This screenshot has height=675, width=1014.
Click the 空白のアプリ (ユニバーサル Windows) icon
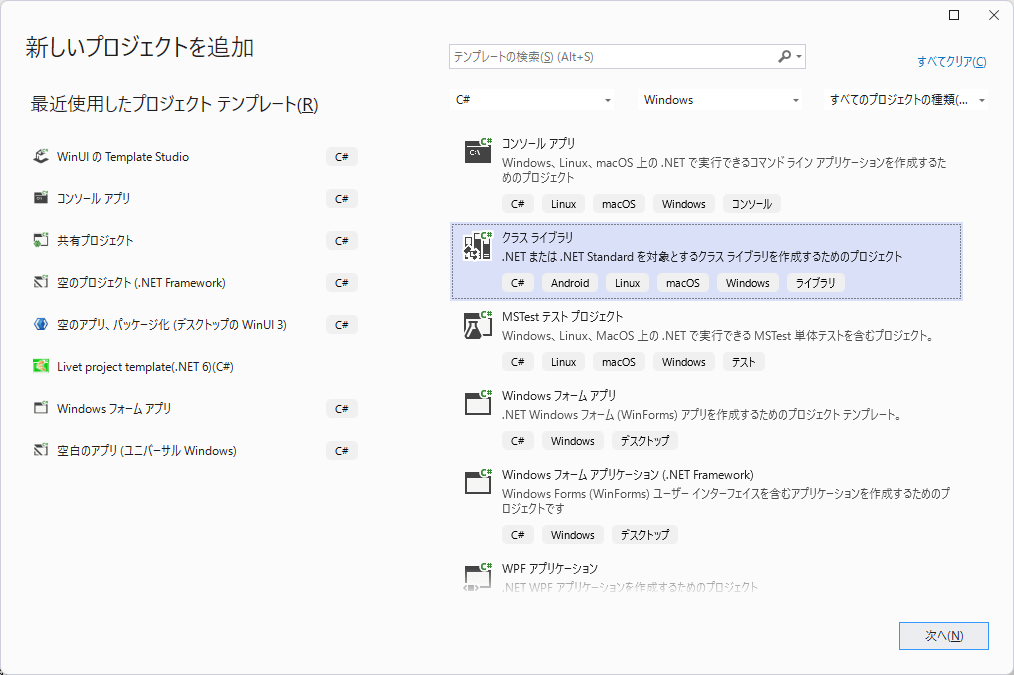tap(41, 451)
